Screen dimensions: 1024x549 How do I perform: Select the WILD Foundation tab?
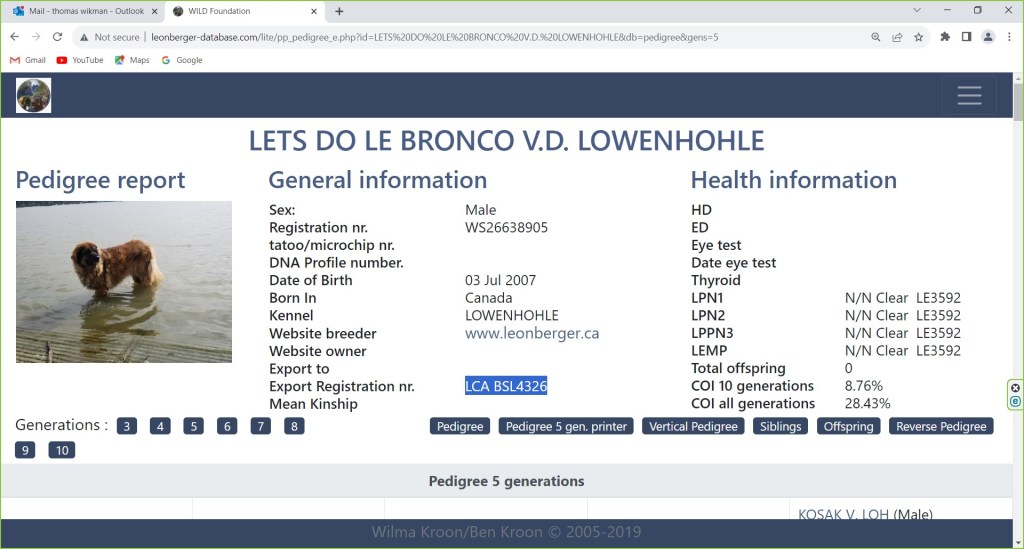244,11
